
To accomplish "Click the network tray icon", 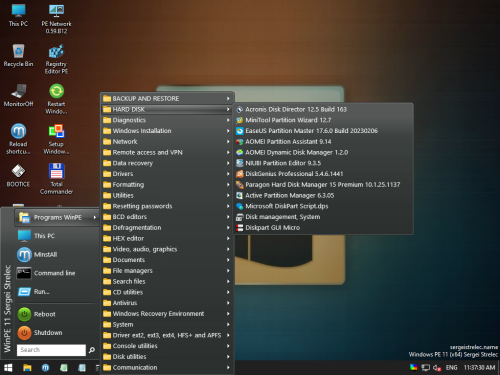I will (x=425, y=368).
